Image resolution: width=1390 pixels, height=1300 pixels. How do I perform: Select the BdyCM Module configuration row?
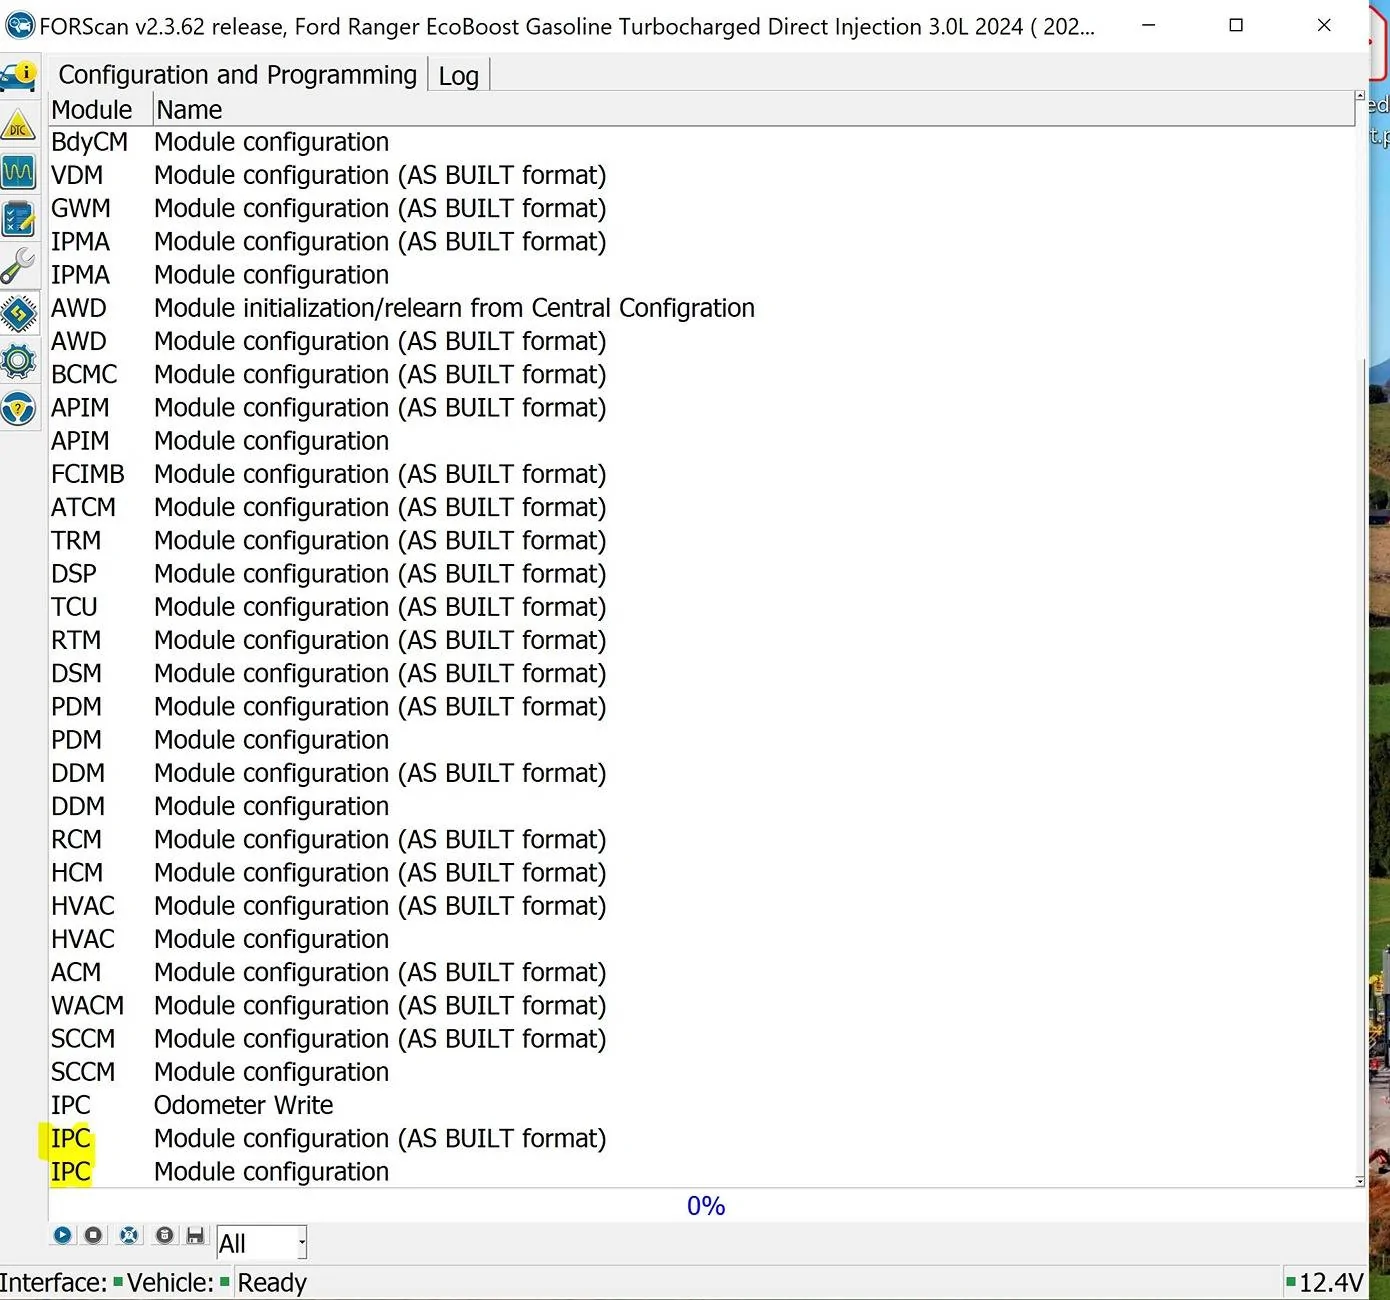700,142
